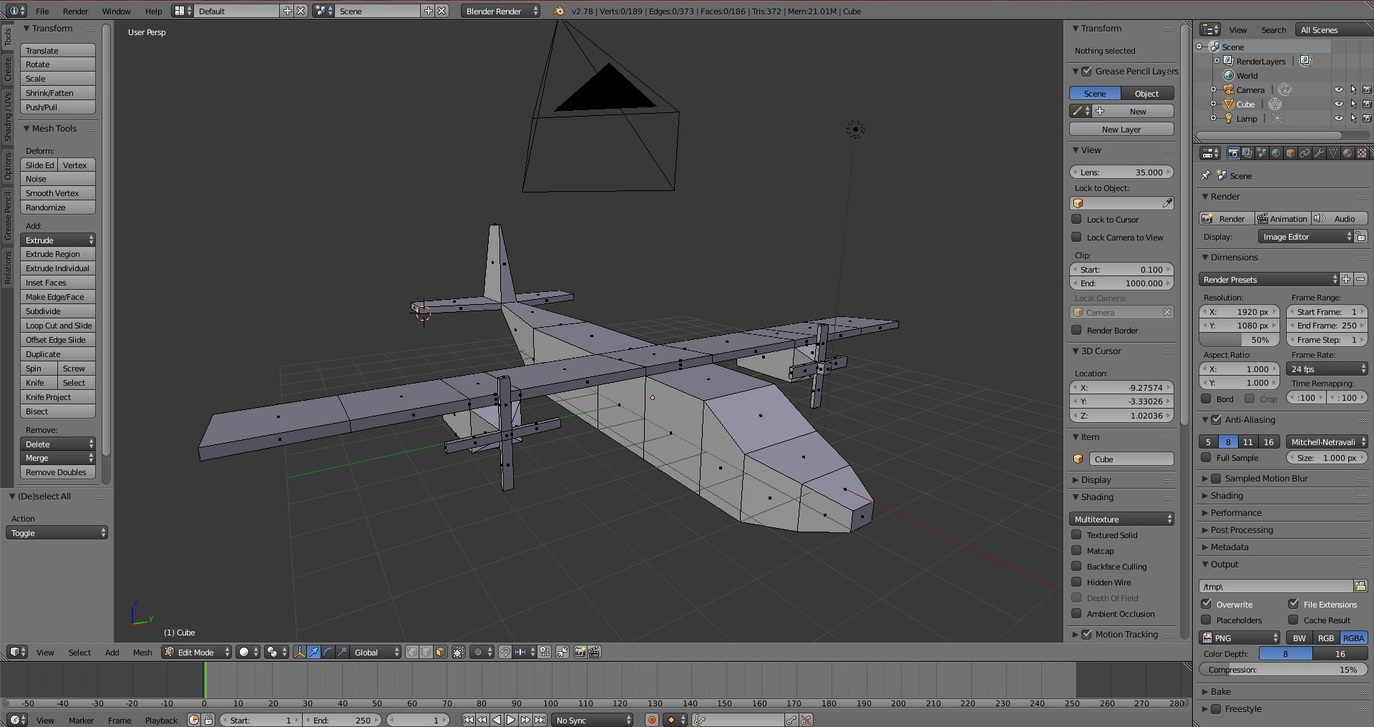Toggle Cube visibility eye in outliner

click(x=1339, y=104)
